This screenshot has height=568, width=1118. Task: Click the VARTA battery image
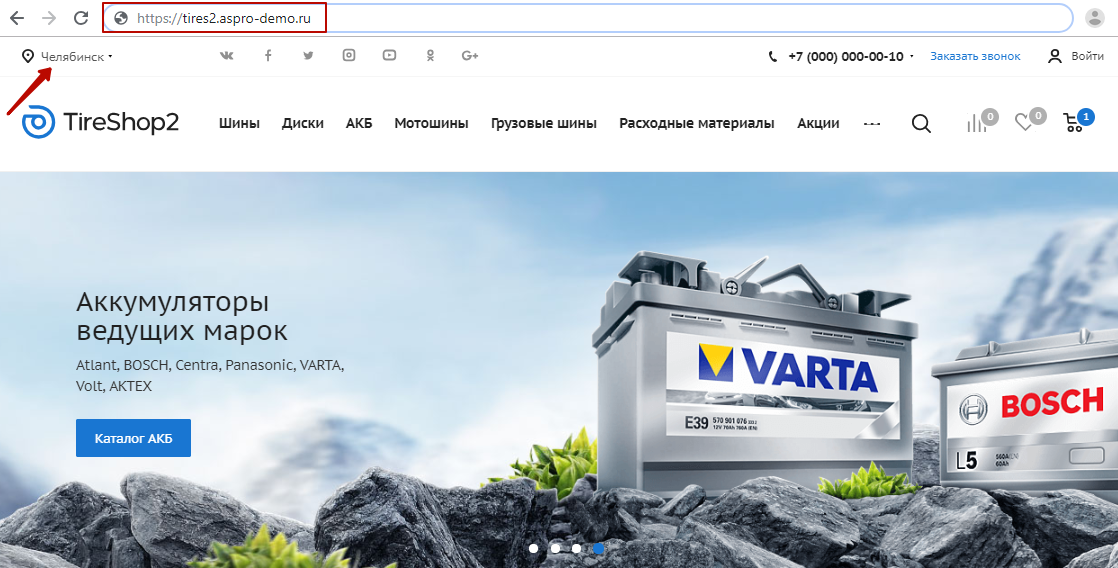pyautogui.click(x=754, y=374)
